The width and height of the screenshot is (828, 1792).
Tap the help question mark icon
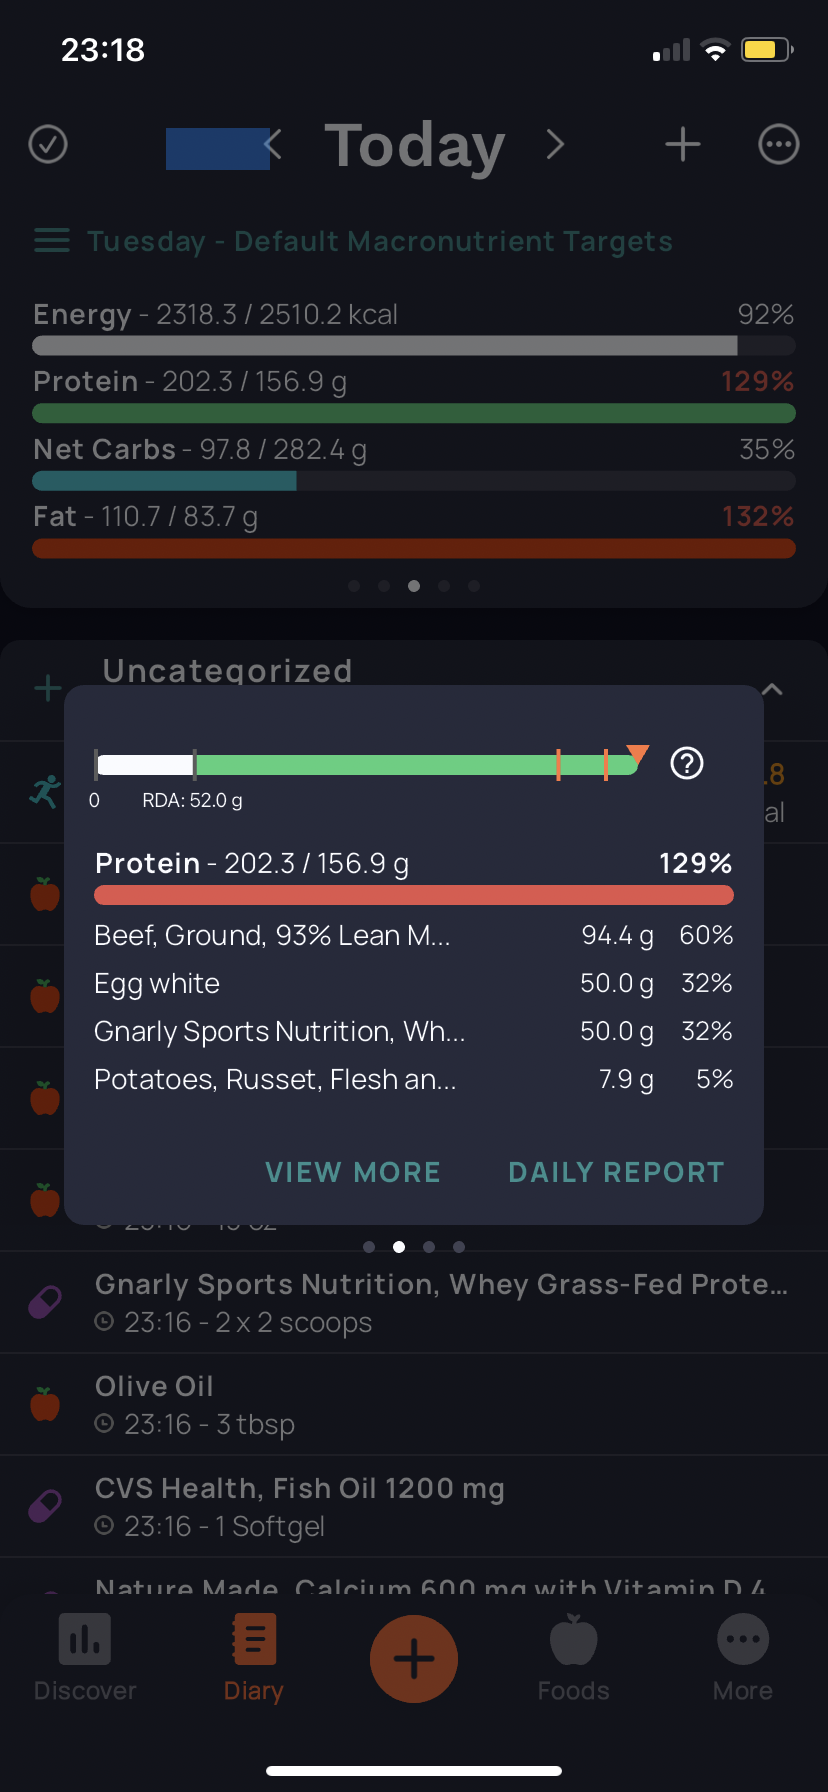point(687,763)
